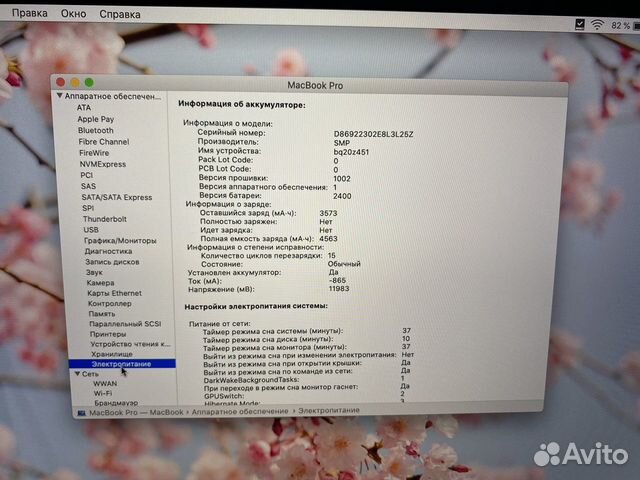Screen dimensions: 640x480
Task: Open the Справка menu
Action: click(120, 14)
